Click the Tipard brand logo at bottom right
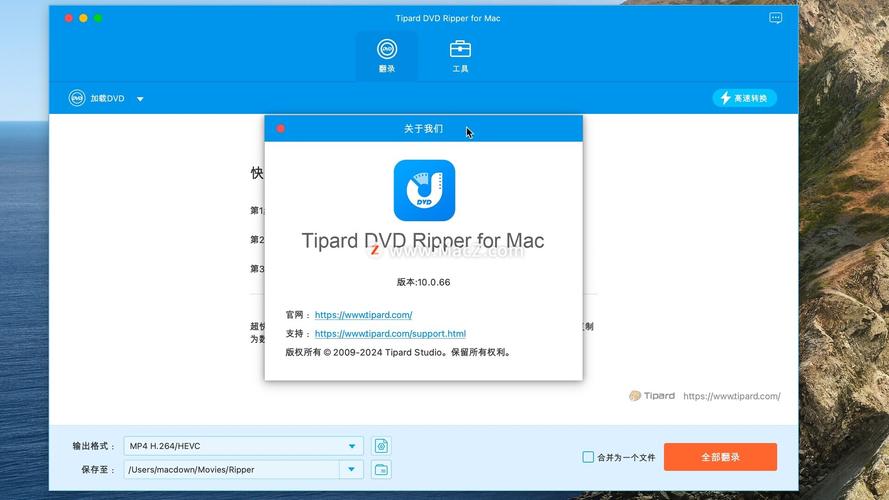 (x=652, y=396)
